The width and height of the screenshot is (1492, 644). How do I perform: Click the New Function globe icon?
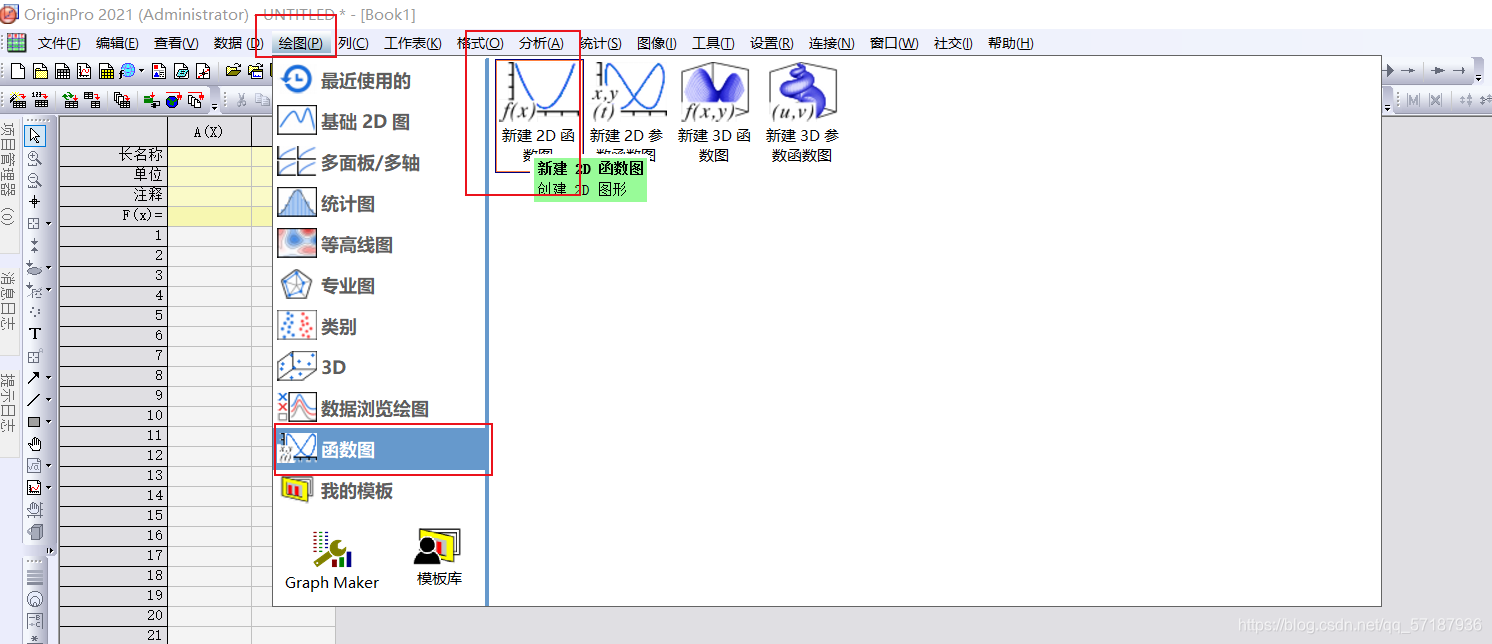point(127,71)
